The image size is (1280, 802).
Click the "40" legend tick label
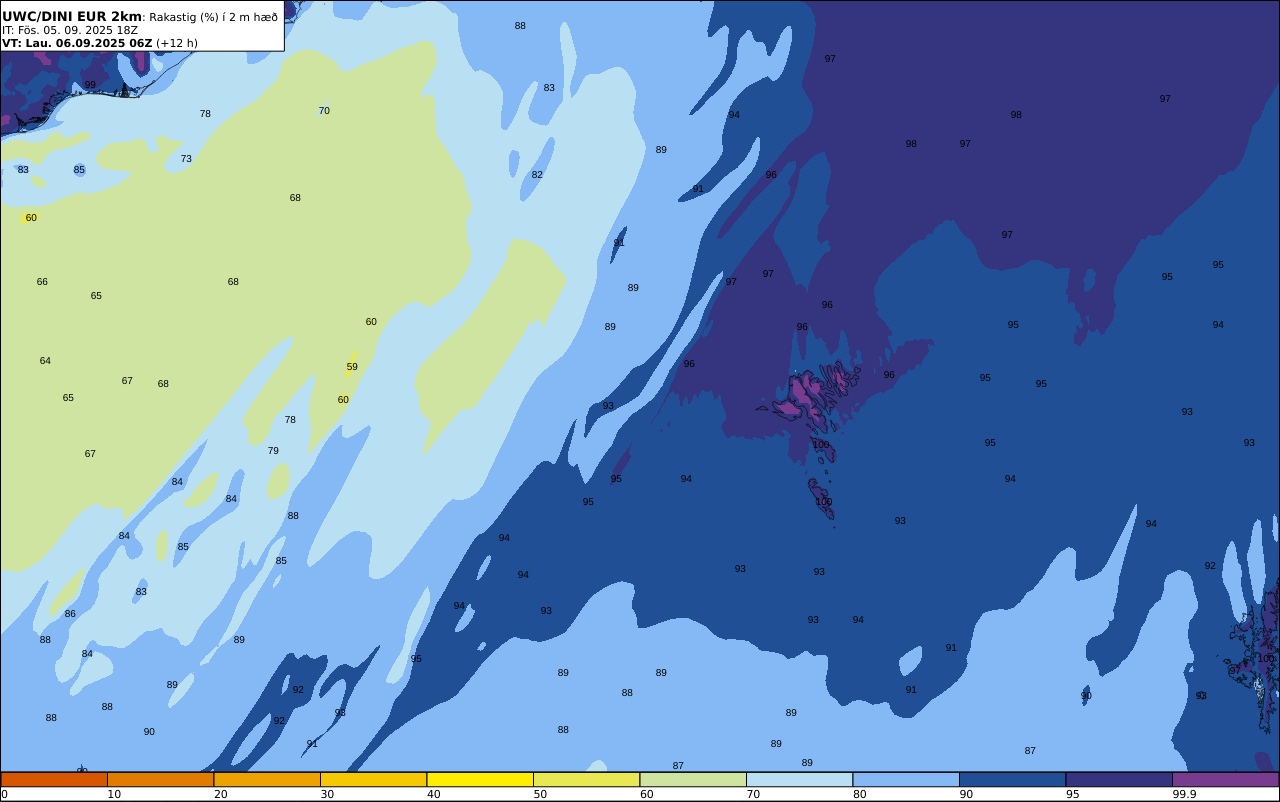[433, 794]
